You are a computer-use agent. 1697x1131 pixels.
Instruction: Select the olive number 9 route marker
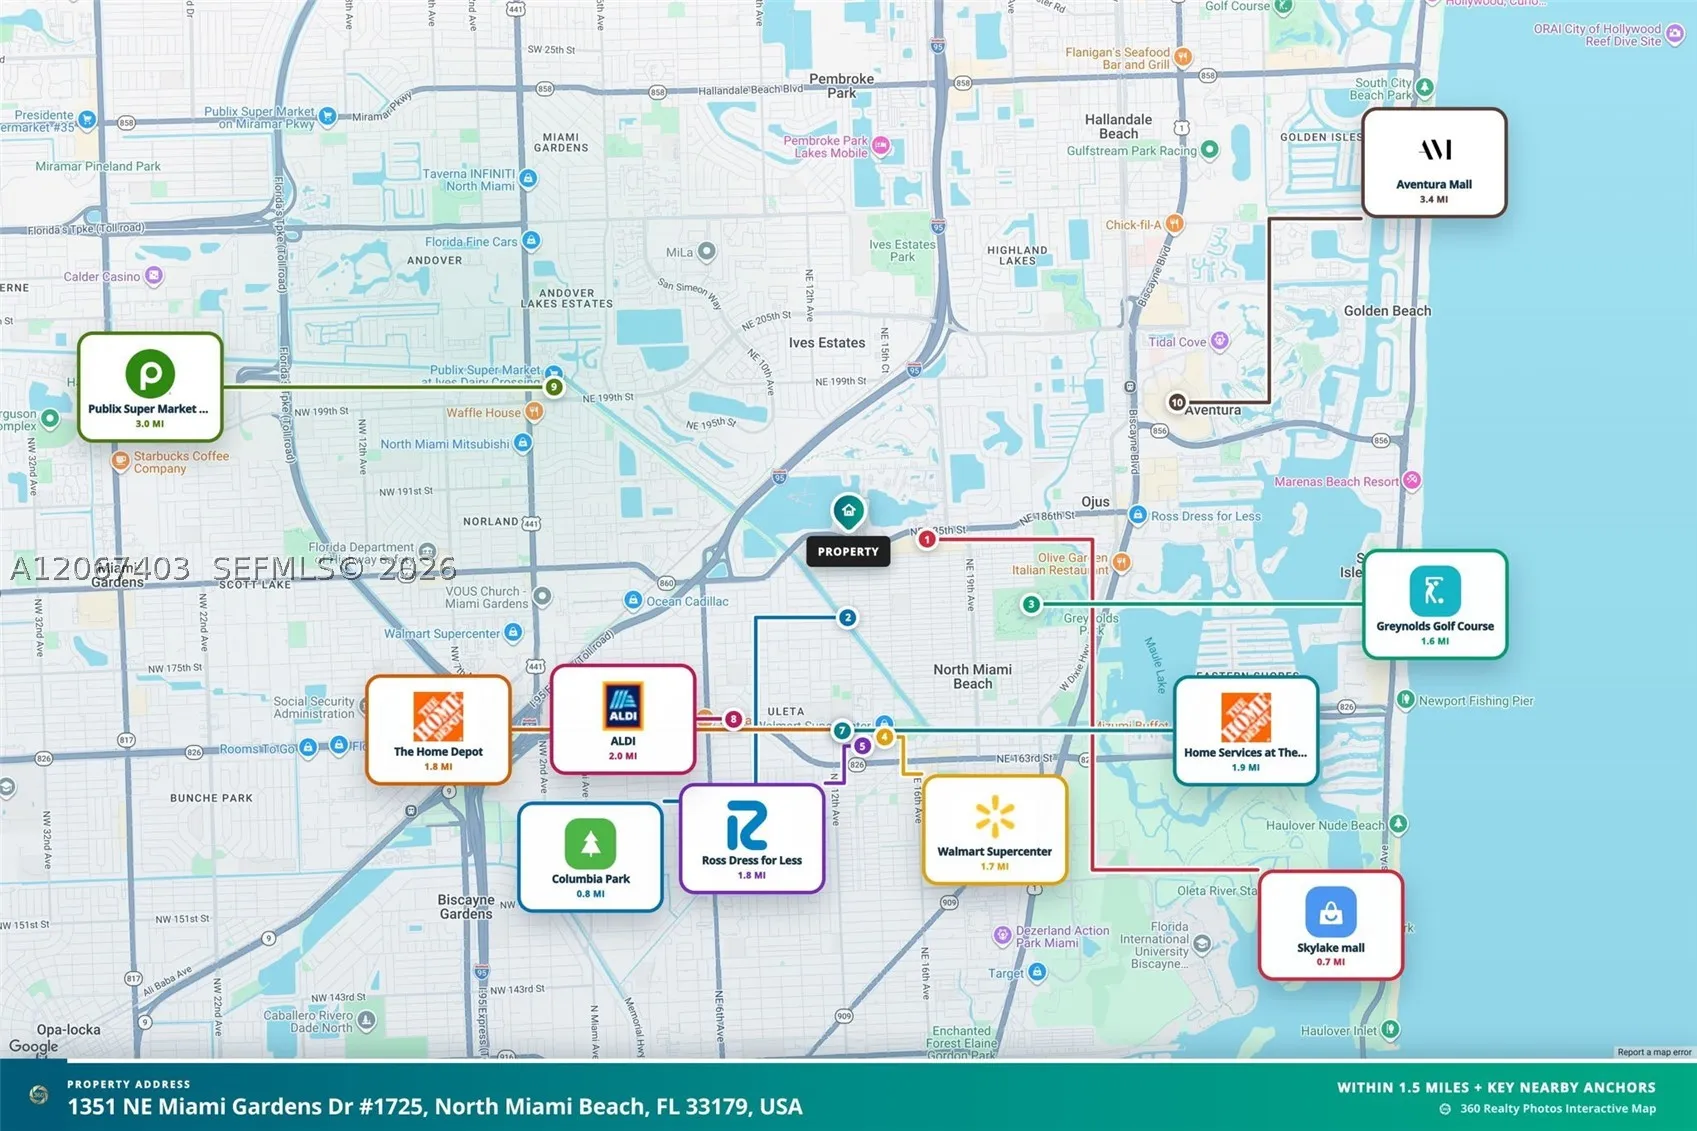(554, 387)
